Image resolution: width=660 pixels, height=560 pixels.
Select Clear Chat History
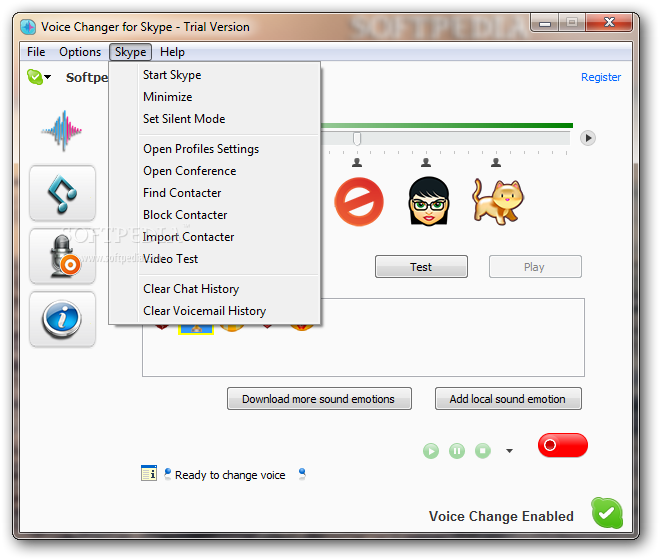click(x=214, y=289)
